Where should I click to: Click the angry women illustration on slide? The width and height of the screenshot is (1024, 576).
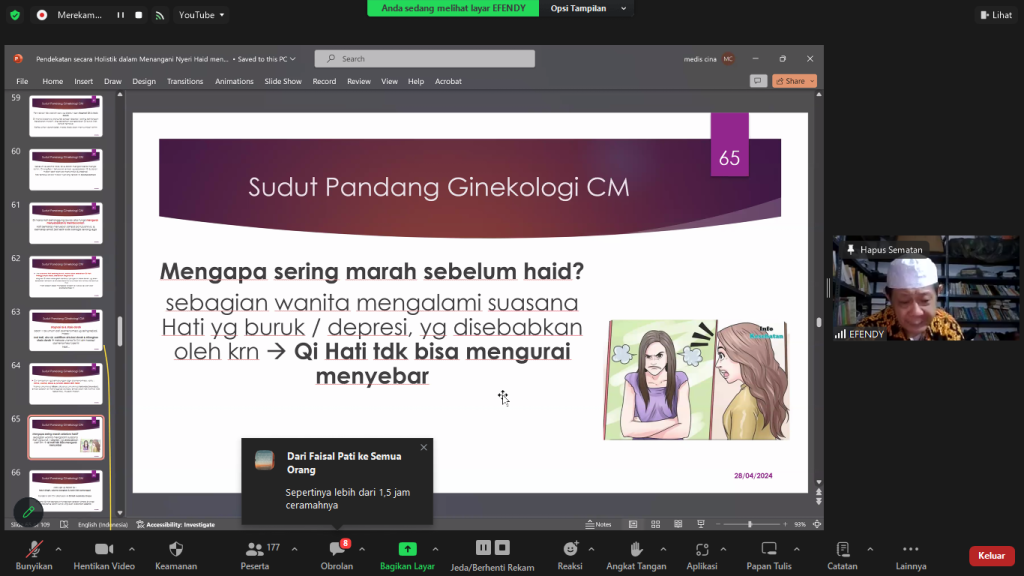696,380
